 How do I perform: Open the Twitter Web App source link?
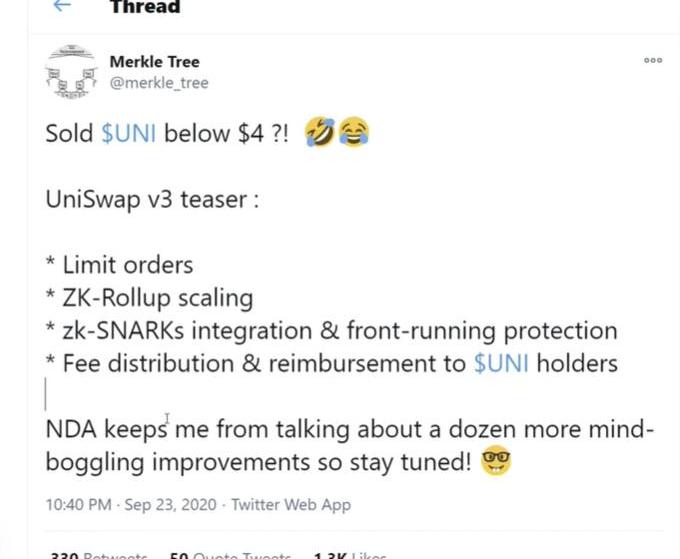[x=291, y=505]
